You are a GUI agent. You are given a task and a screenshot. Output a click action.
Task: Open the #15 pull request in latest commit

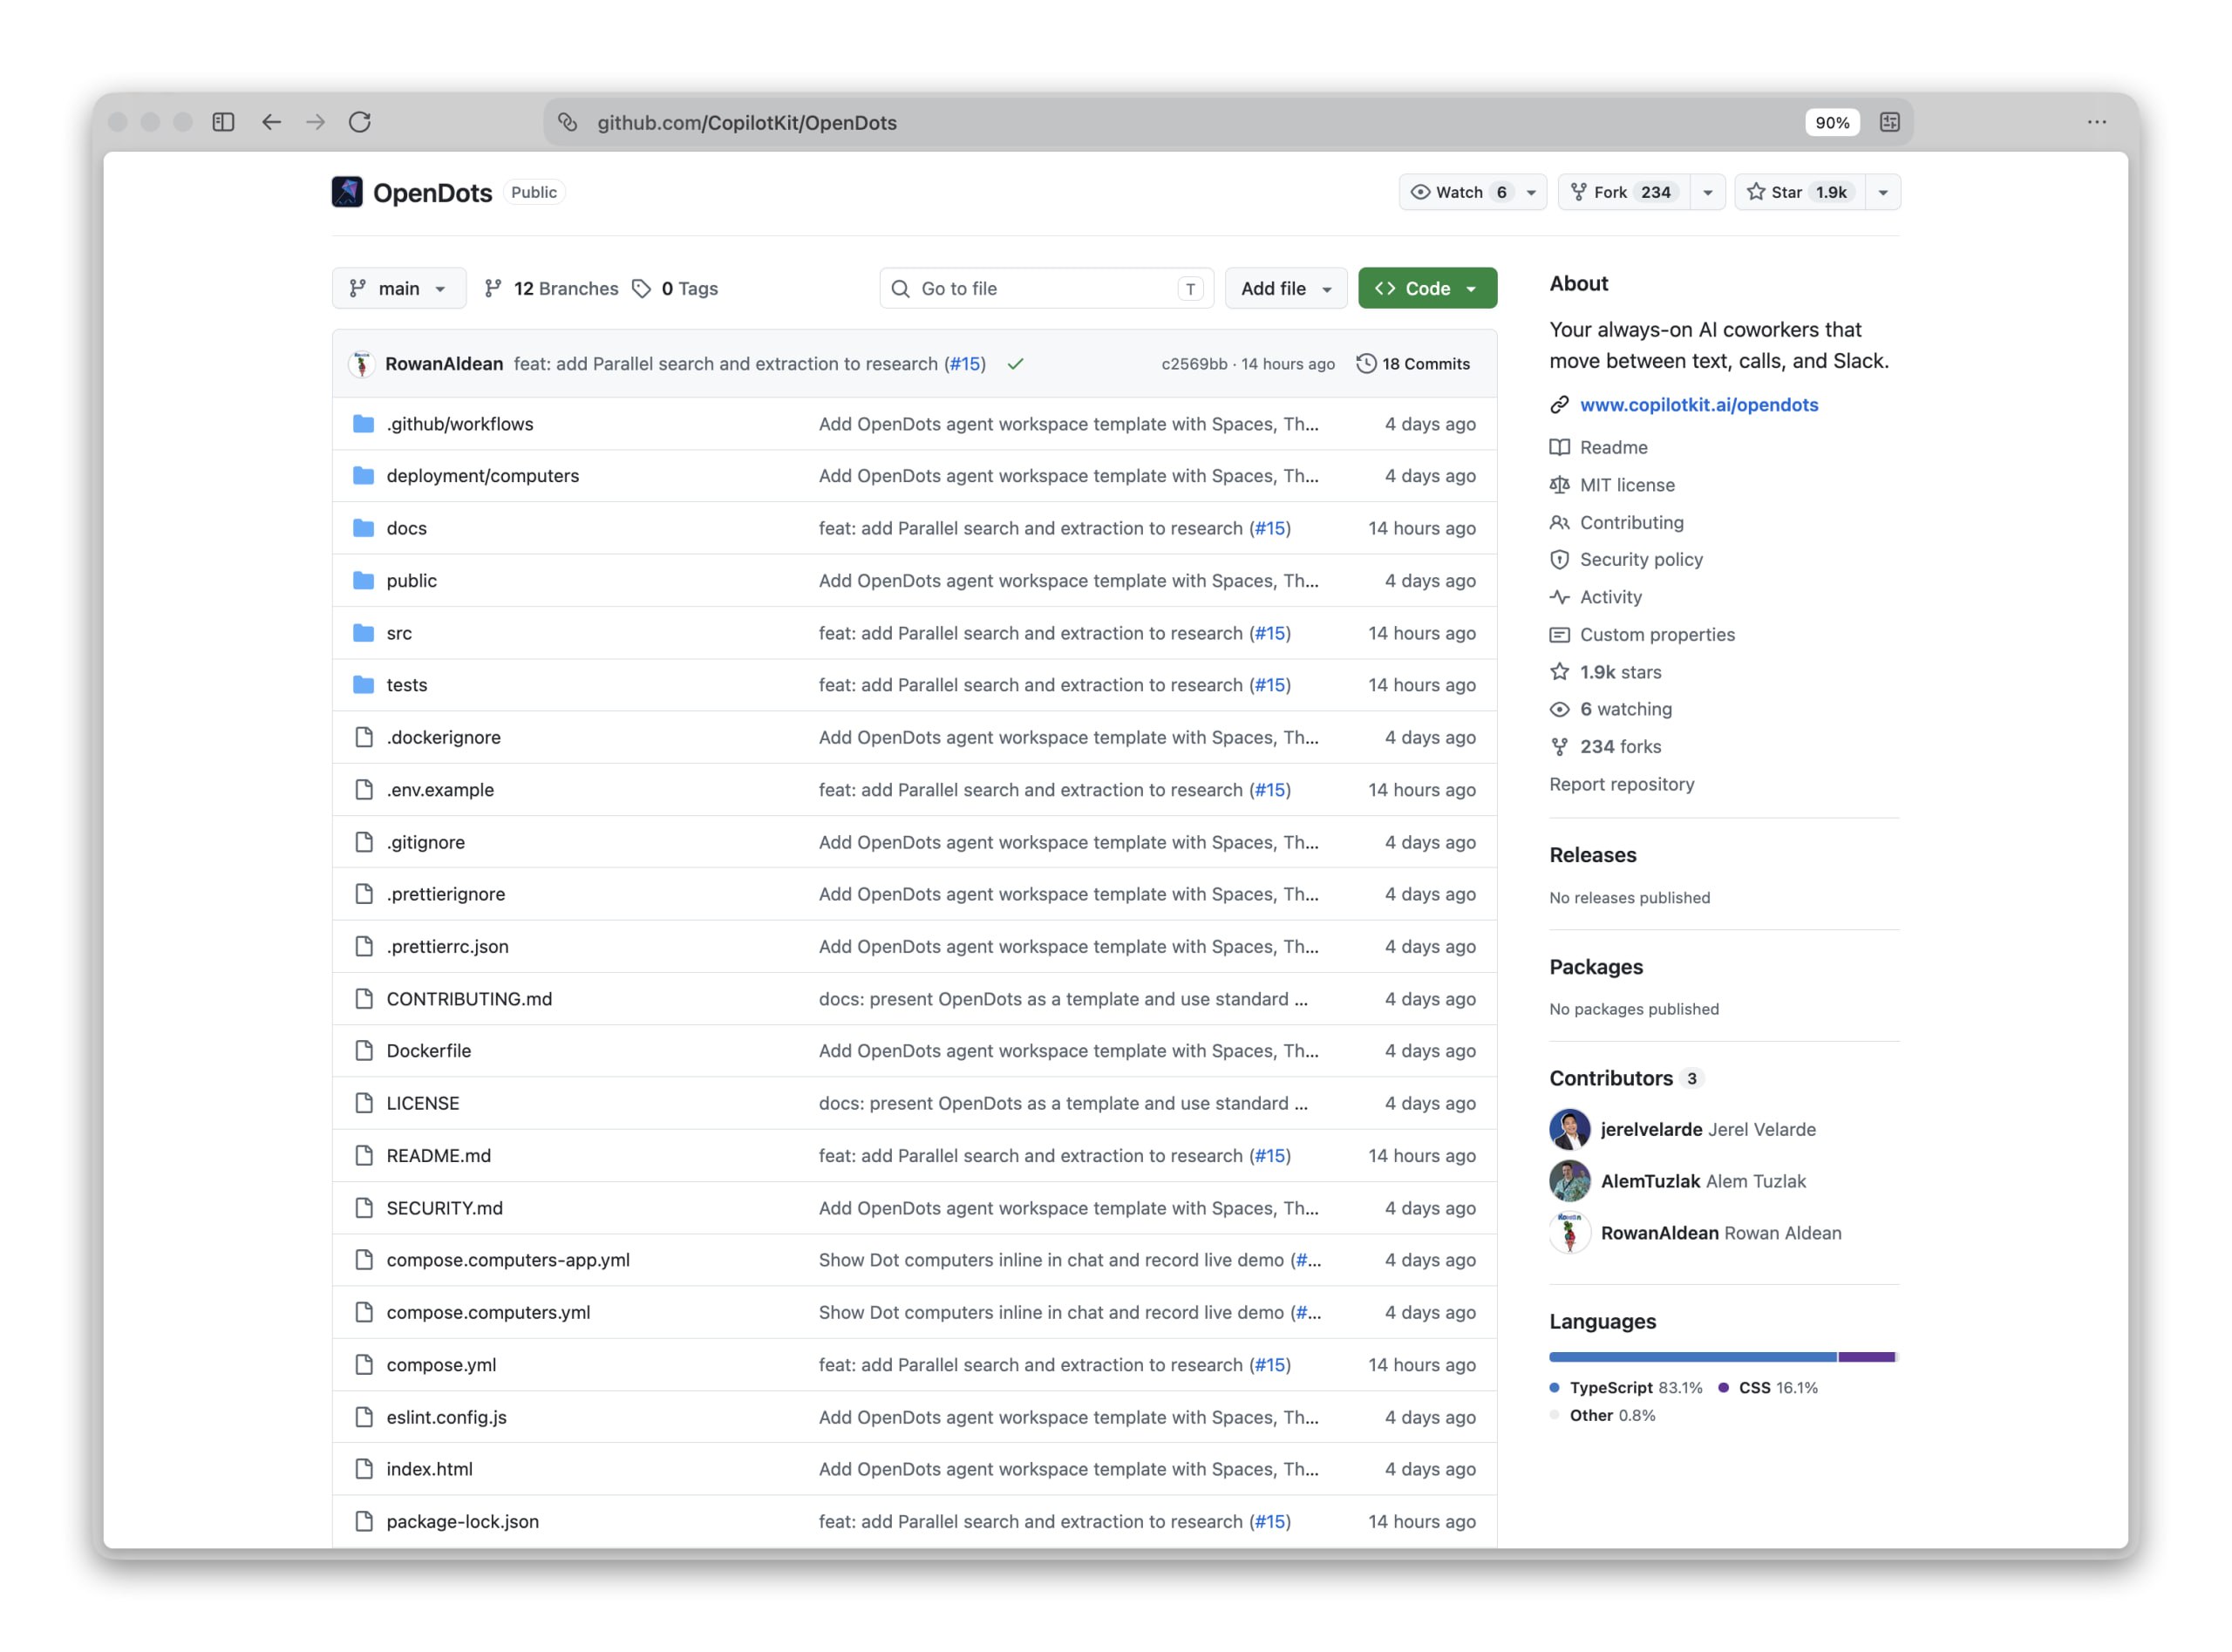pyautogui.click(x=965, y=364)
